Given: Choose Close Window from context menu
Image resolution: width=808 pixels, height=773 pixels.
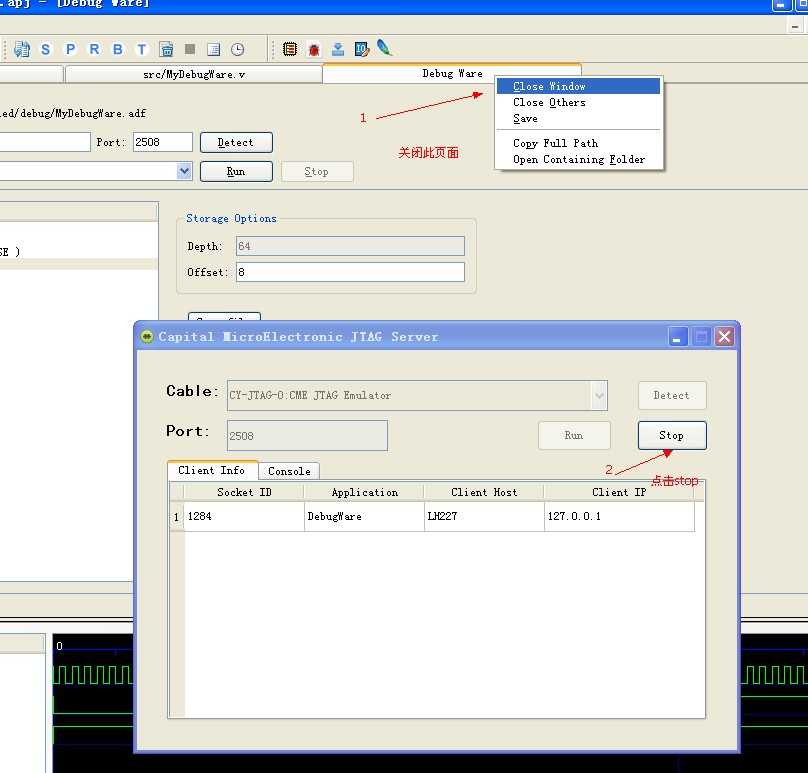Looking at the screenshot, I should coord(549,87).
